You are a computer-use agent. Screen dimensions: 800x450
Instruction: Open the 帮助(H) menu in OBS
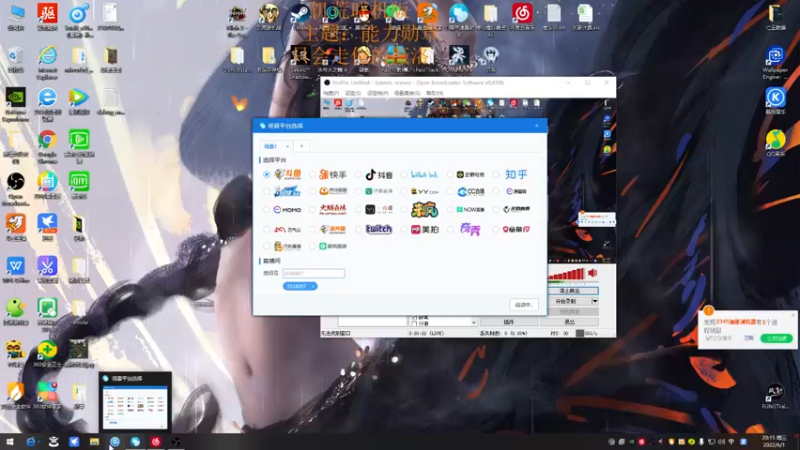click(435, 93)
